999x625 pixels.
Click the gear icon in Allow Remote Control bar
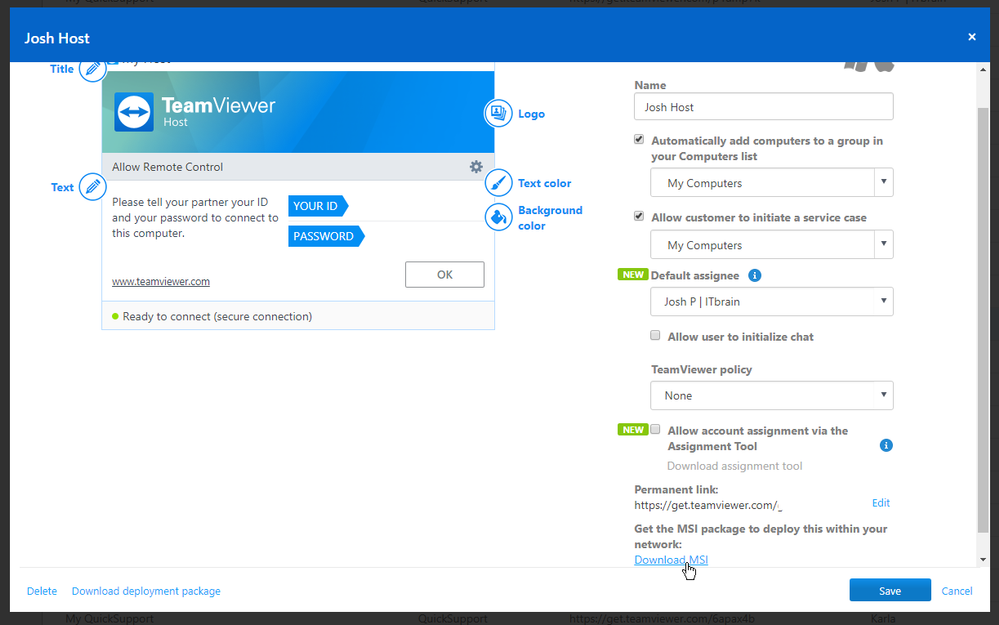click(x=476, y=167)
